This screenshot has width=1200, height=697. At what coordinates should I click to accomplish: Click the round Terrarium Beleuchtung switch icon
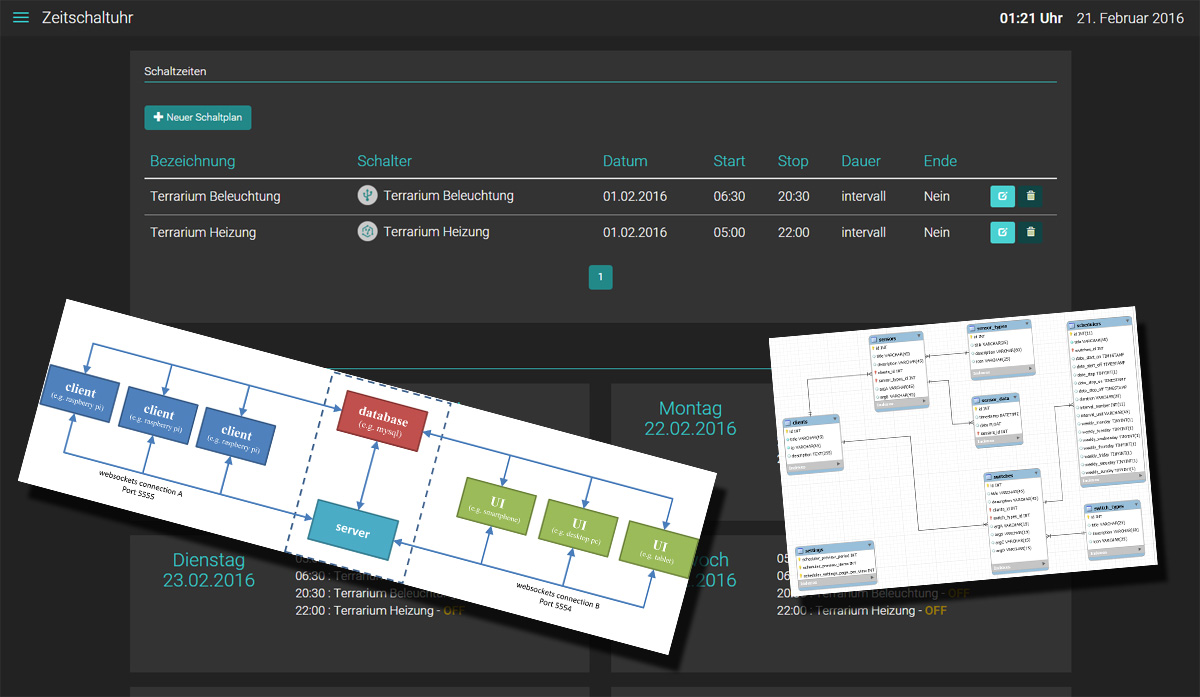point(368,196)
